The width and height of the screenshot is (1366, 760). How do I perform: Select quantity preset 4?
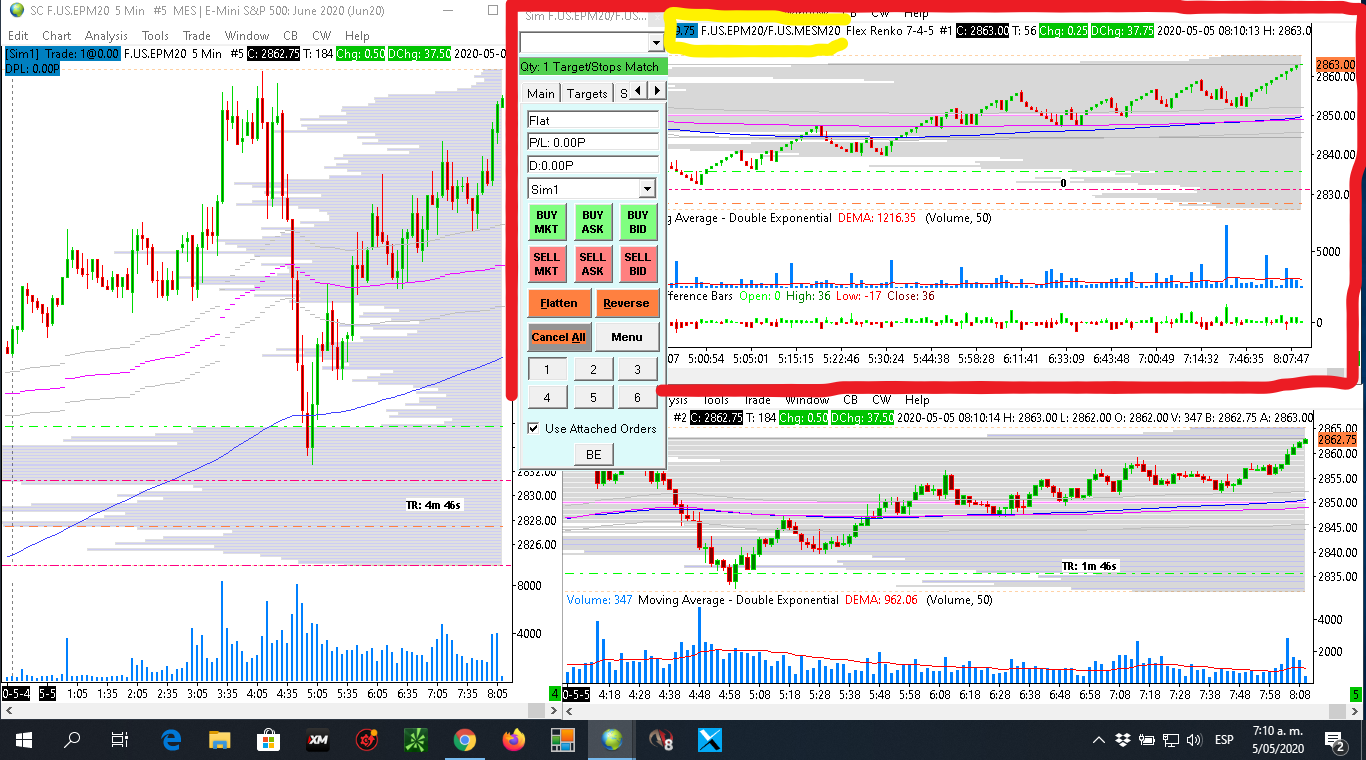[547, 398]
